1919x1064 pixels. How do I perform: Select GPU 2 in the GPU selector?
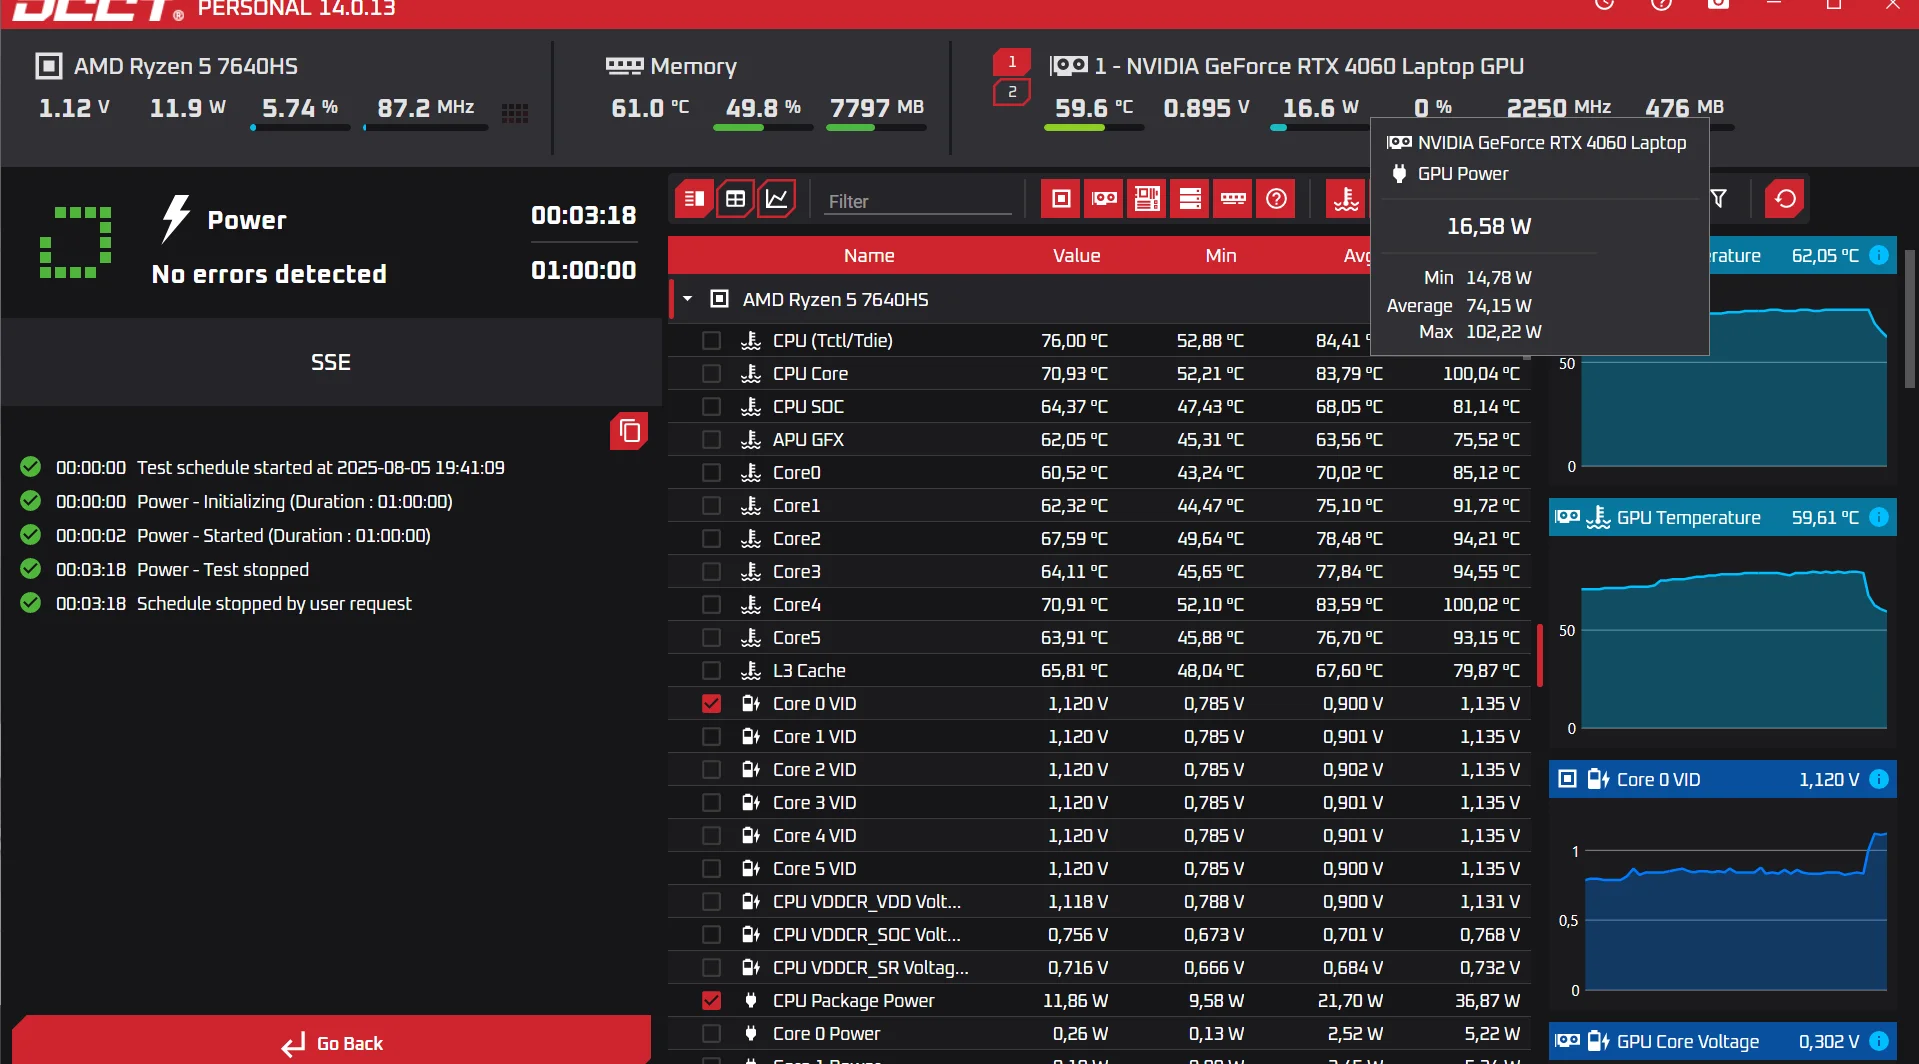[1011, 92]
